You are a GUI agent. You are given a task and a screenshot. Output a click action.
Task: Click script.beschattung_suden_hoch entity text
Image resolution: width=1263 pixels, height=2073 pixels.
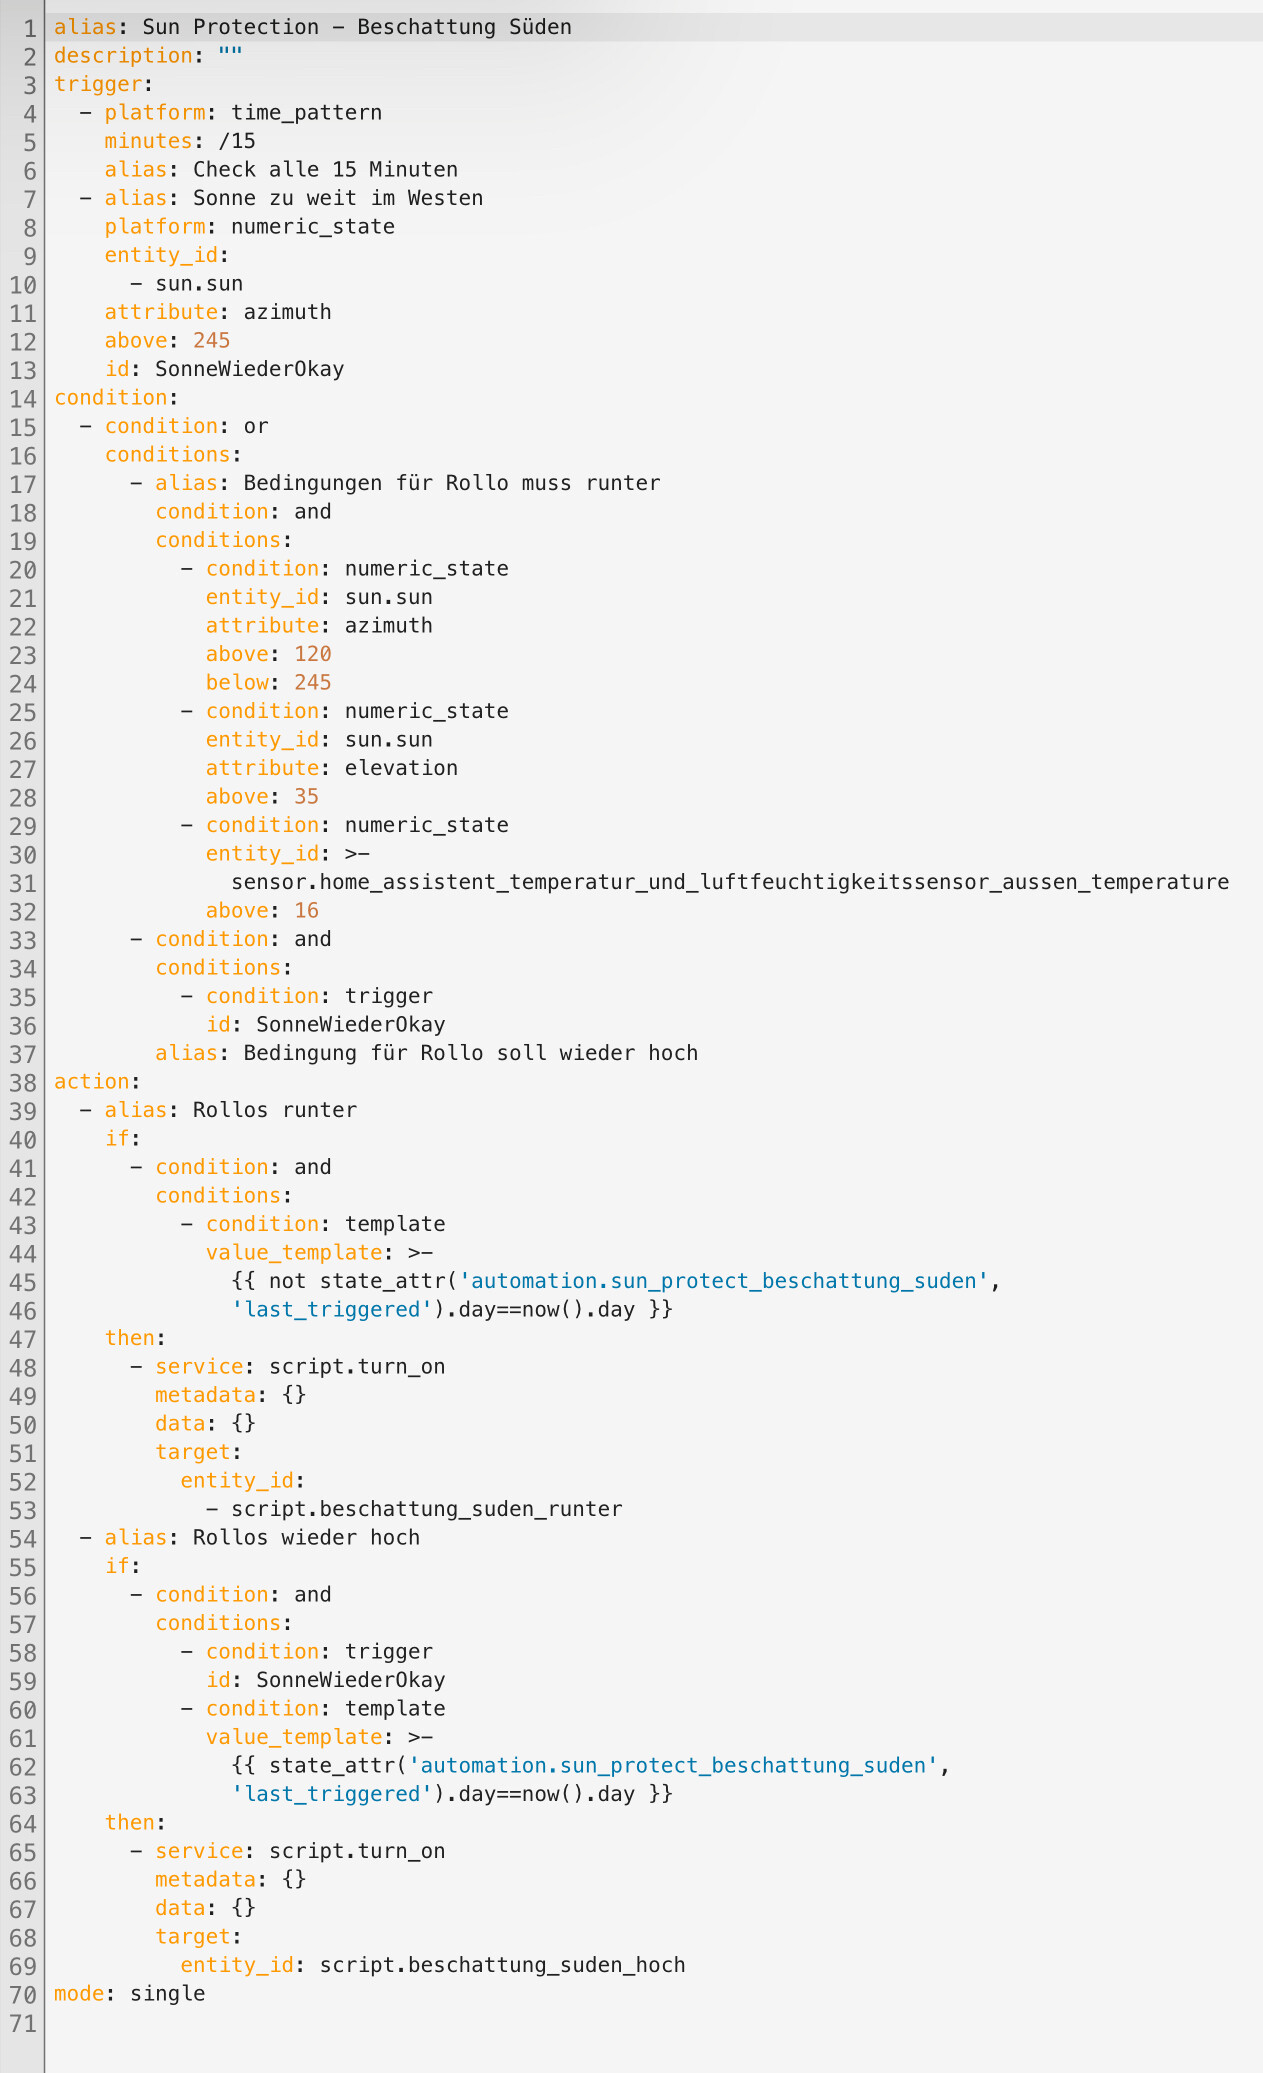pos(502,1965)
